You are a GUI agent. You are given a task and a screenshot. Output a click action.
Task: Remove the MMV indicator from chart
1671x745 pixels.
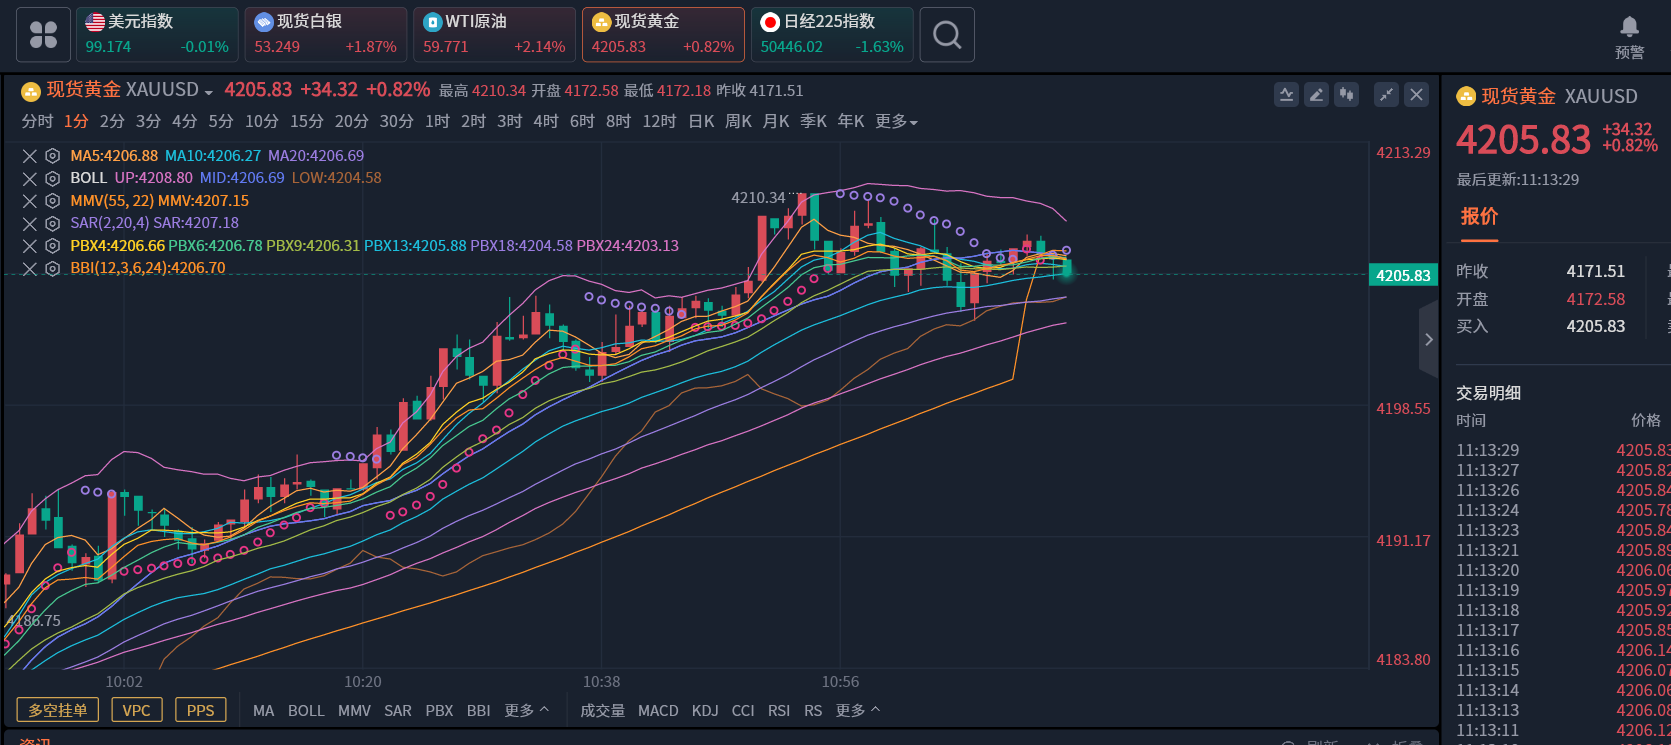point(30,201)
